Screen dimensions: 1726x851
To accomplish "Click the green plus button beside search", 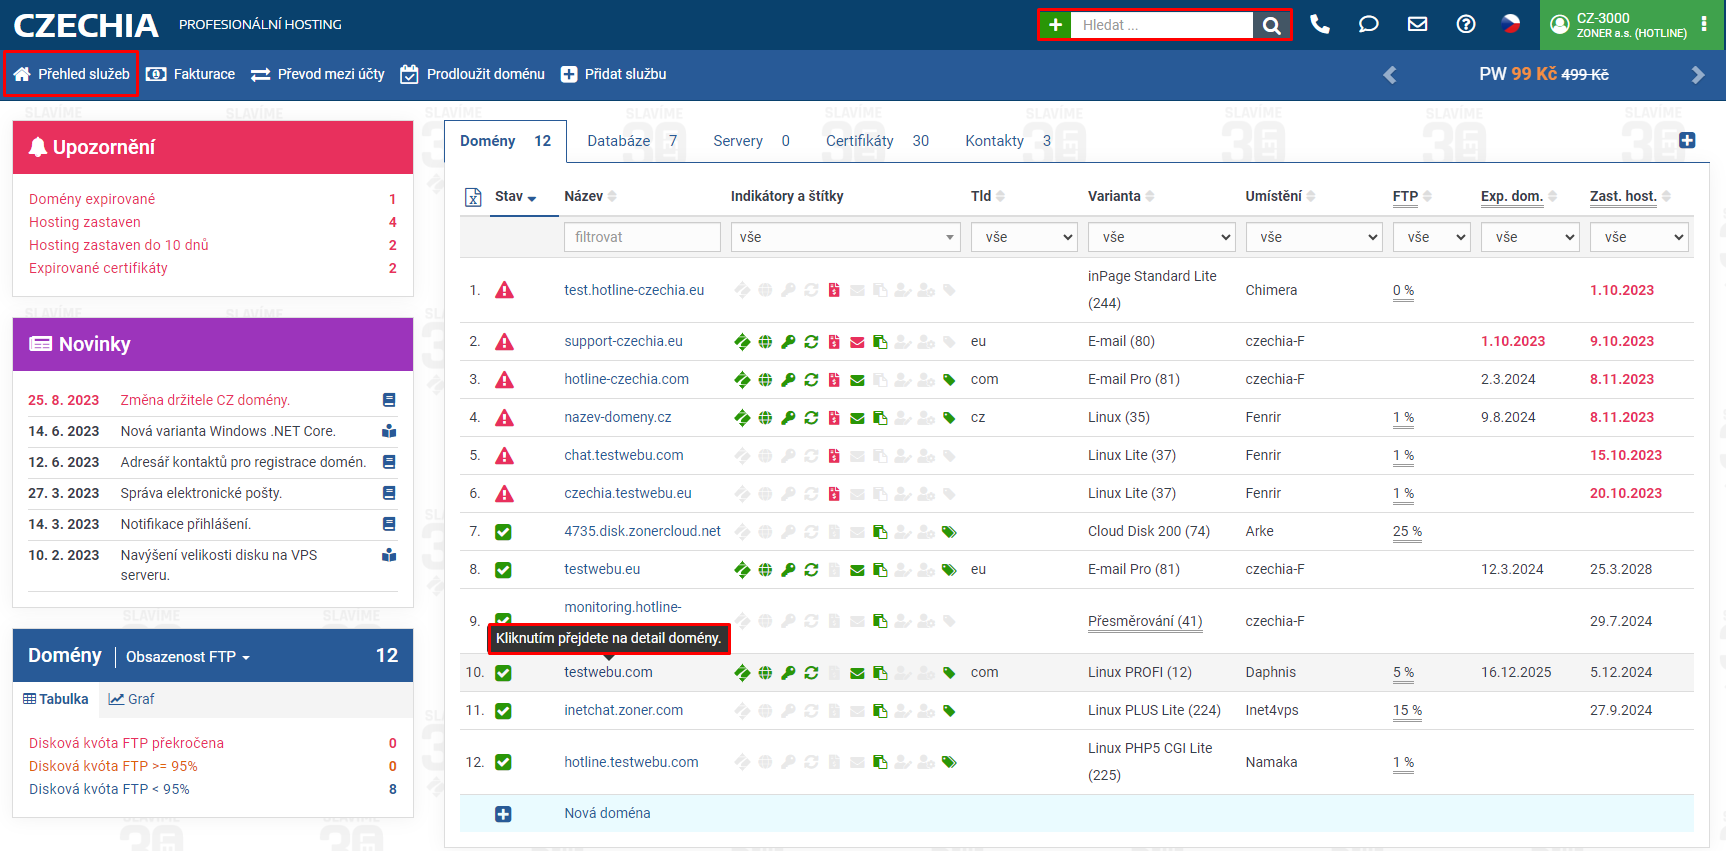I will (1055, 25).
